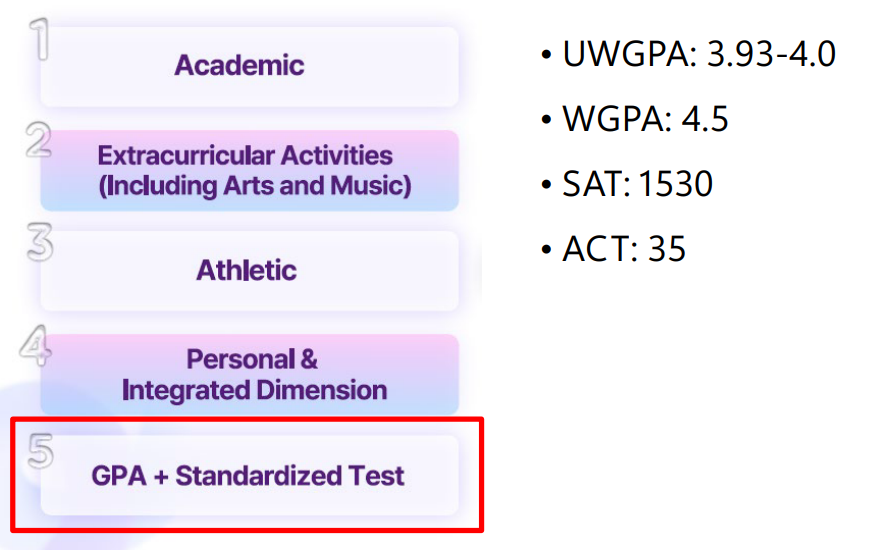Click the bullet point before UWGPA
878x550 pixels.
click(546, 56)
